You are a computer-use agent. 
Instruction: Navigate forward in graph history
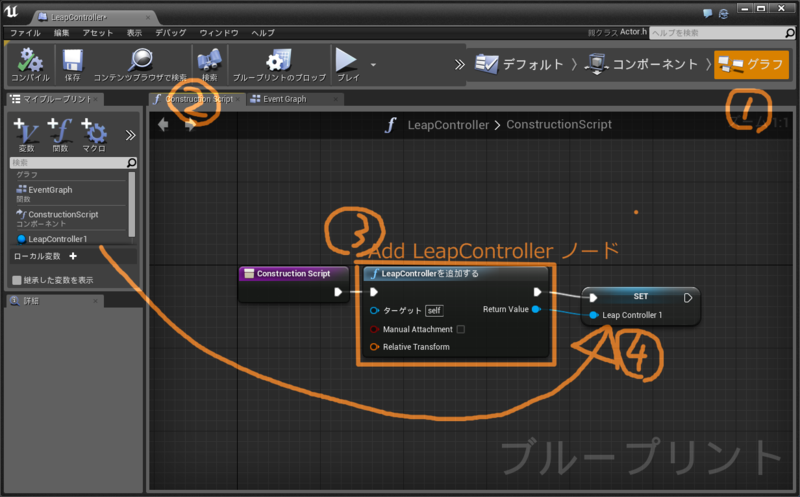coord(190,124)
